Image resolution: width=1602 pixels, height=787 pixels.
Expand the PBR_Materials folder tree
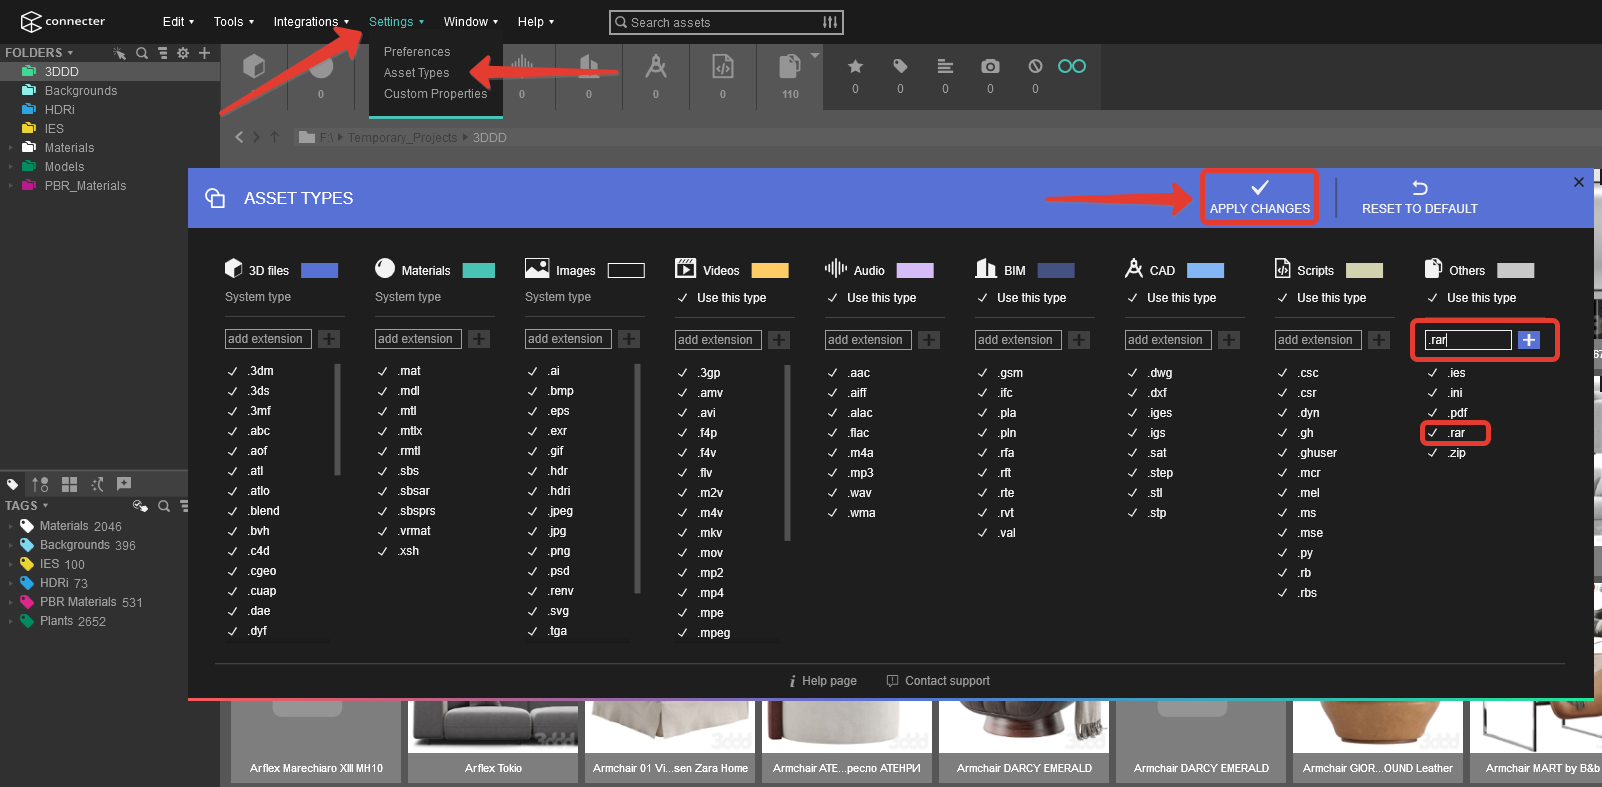[x=11, y=186]
